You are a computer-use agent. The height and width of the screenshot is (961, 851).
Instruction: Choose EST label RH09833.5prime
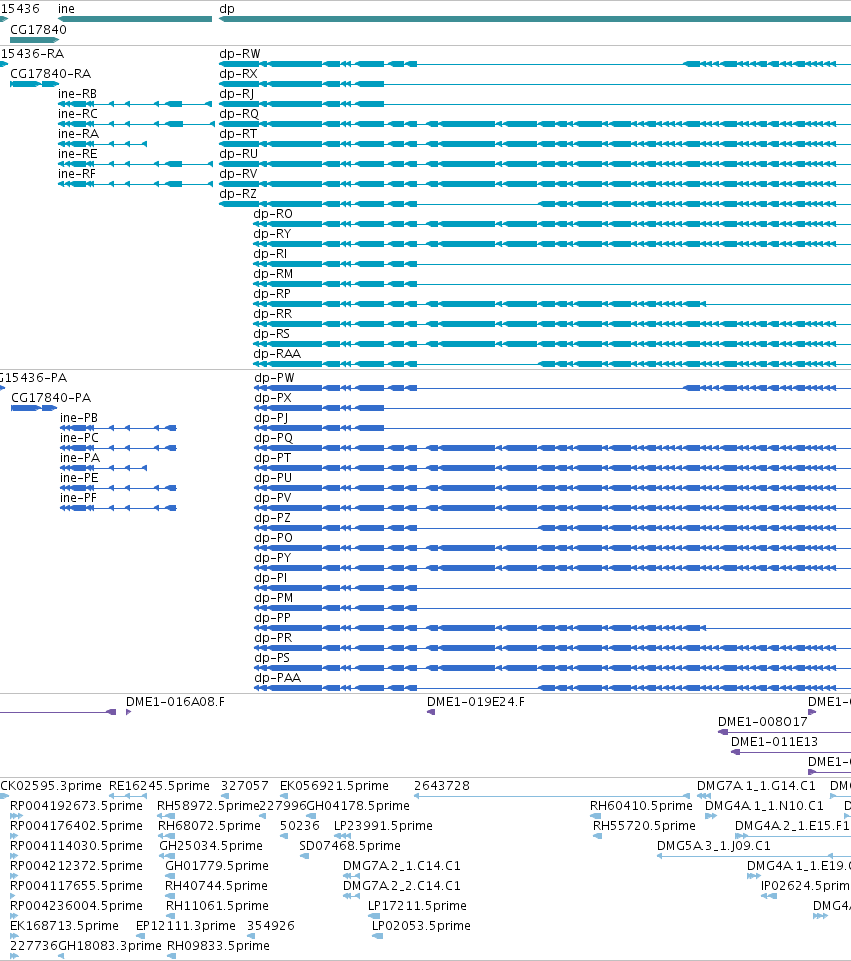(x=219, y=946)
